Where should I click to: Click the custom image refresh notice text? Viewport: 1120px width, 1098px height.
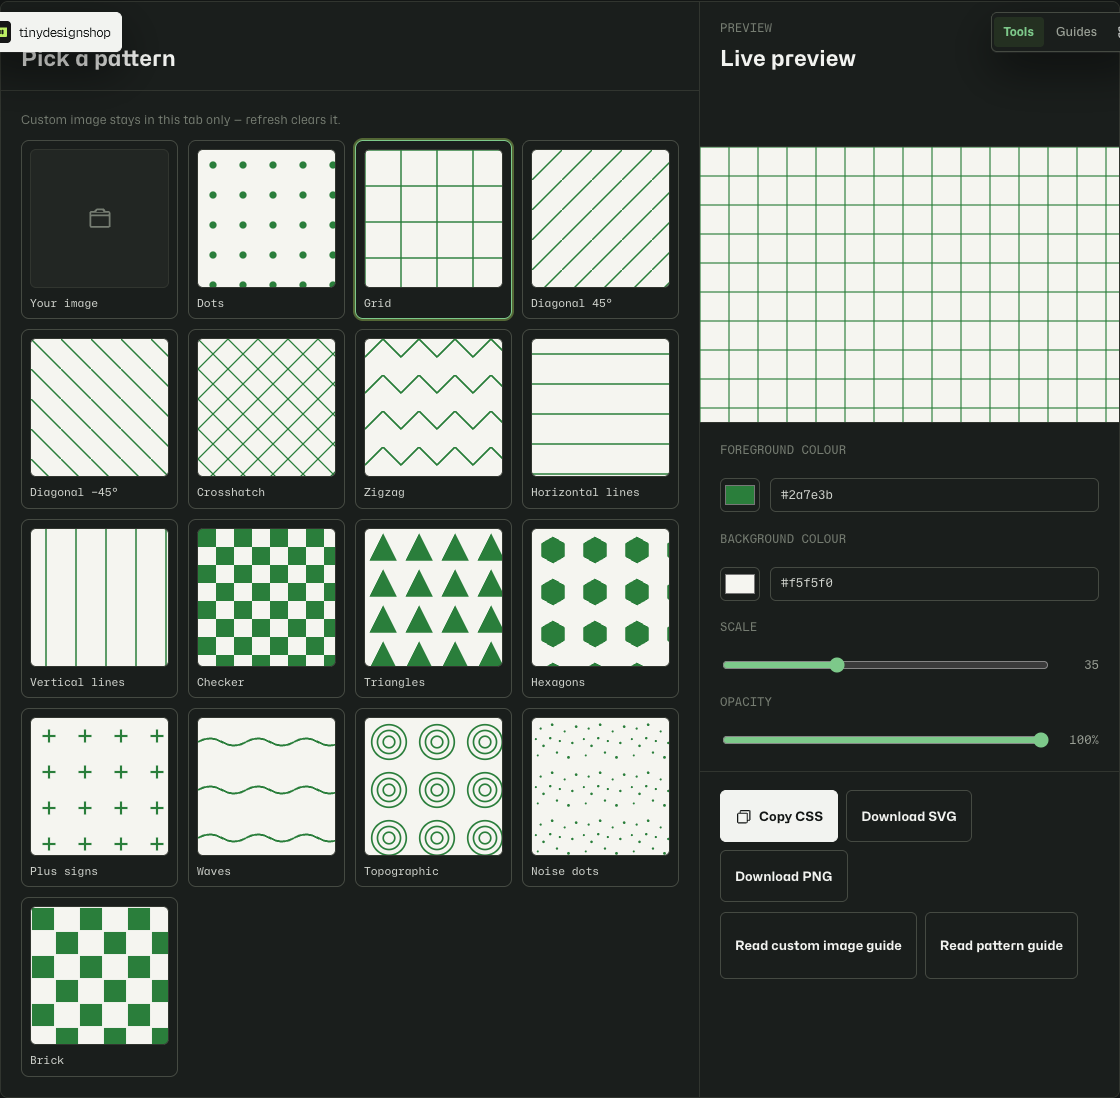(181, 120)
